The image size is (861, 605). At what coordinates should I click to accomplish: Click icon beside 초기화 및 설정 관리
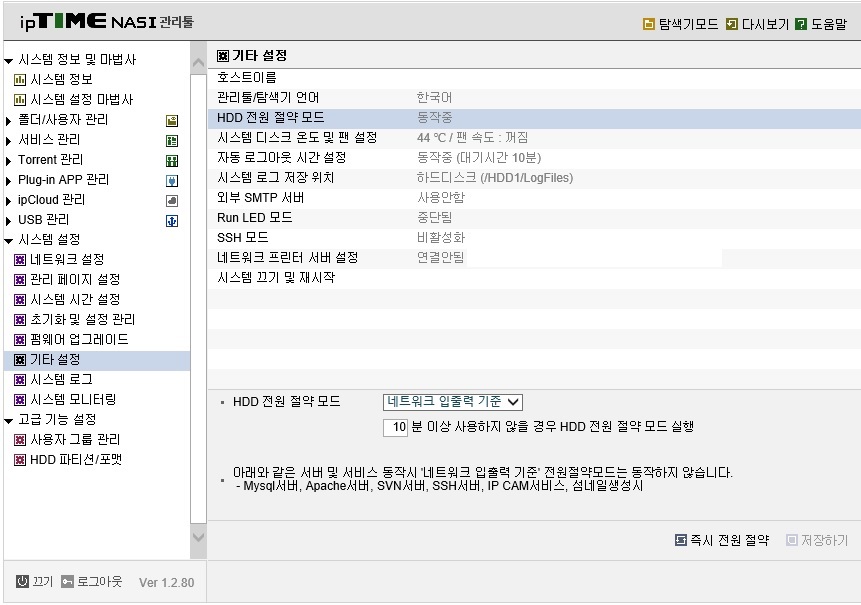point(20,320)
